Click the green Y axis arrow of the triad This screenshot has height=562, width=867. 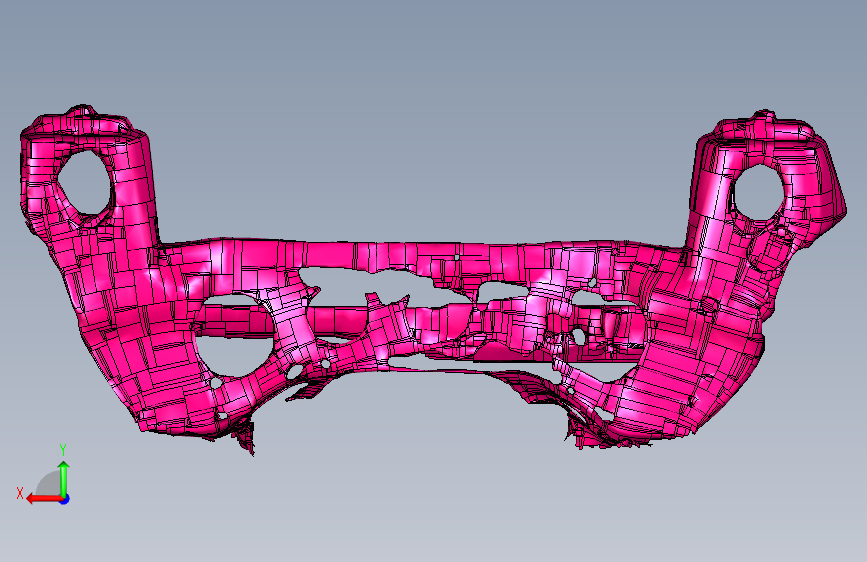64,478
